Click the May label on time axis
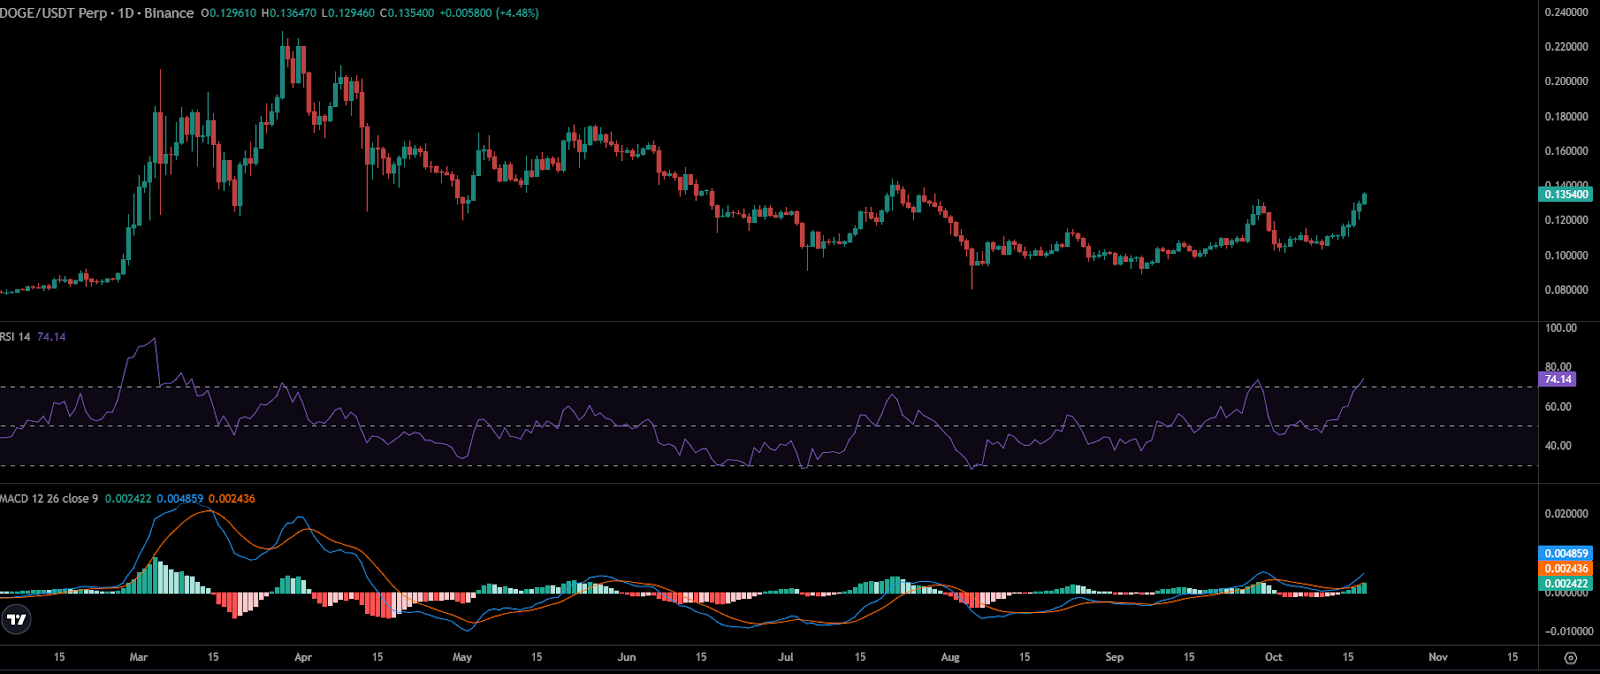The width and height of the screenshot is (1600, 674). click(462, 658)
